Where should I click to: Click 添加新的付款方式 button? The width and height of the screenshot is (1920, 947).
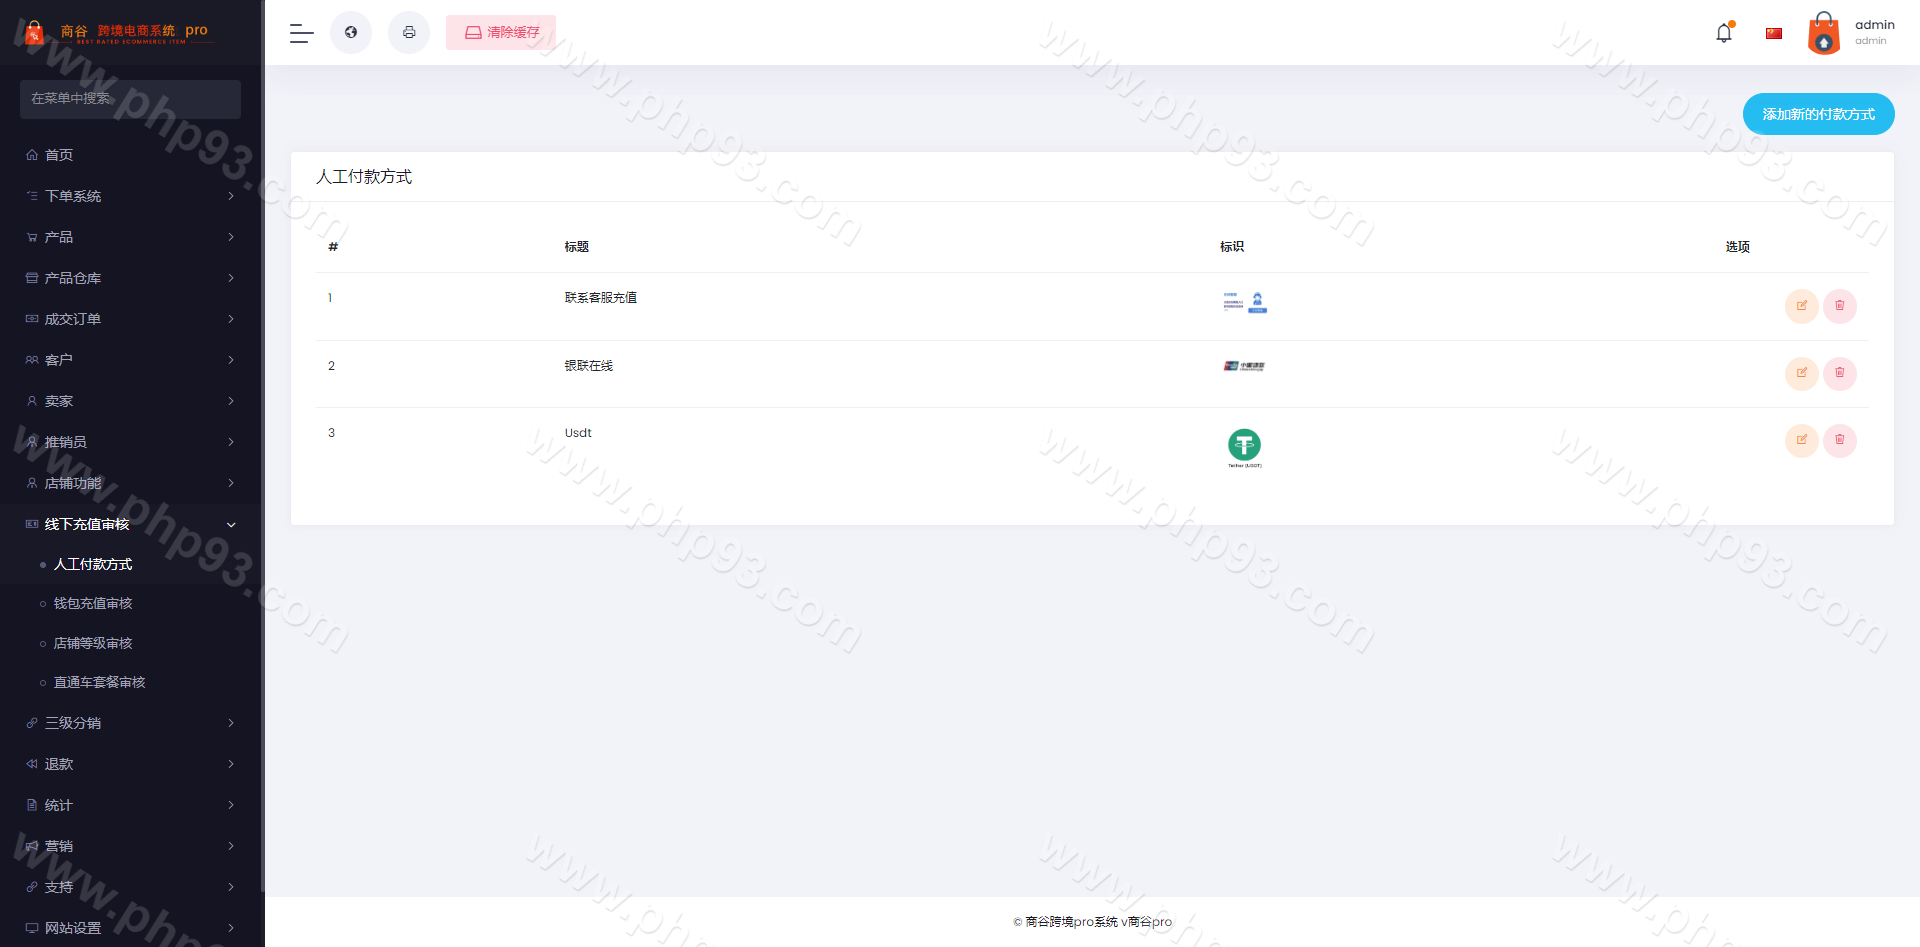[1818, 114]
